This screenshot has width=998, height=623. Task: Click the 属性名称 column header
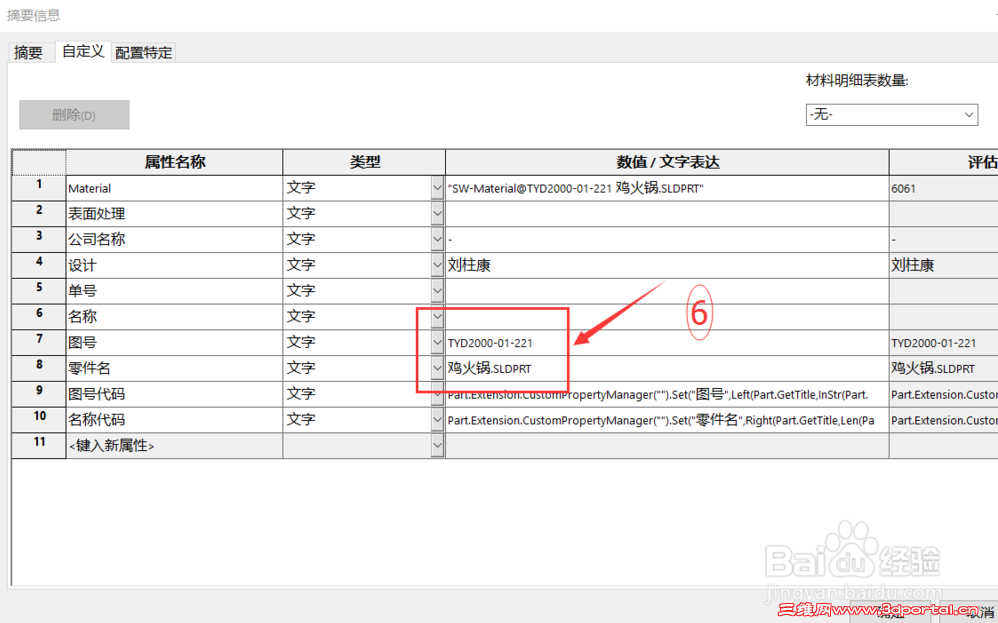[174, 162]
